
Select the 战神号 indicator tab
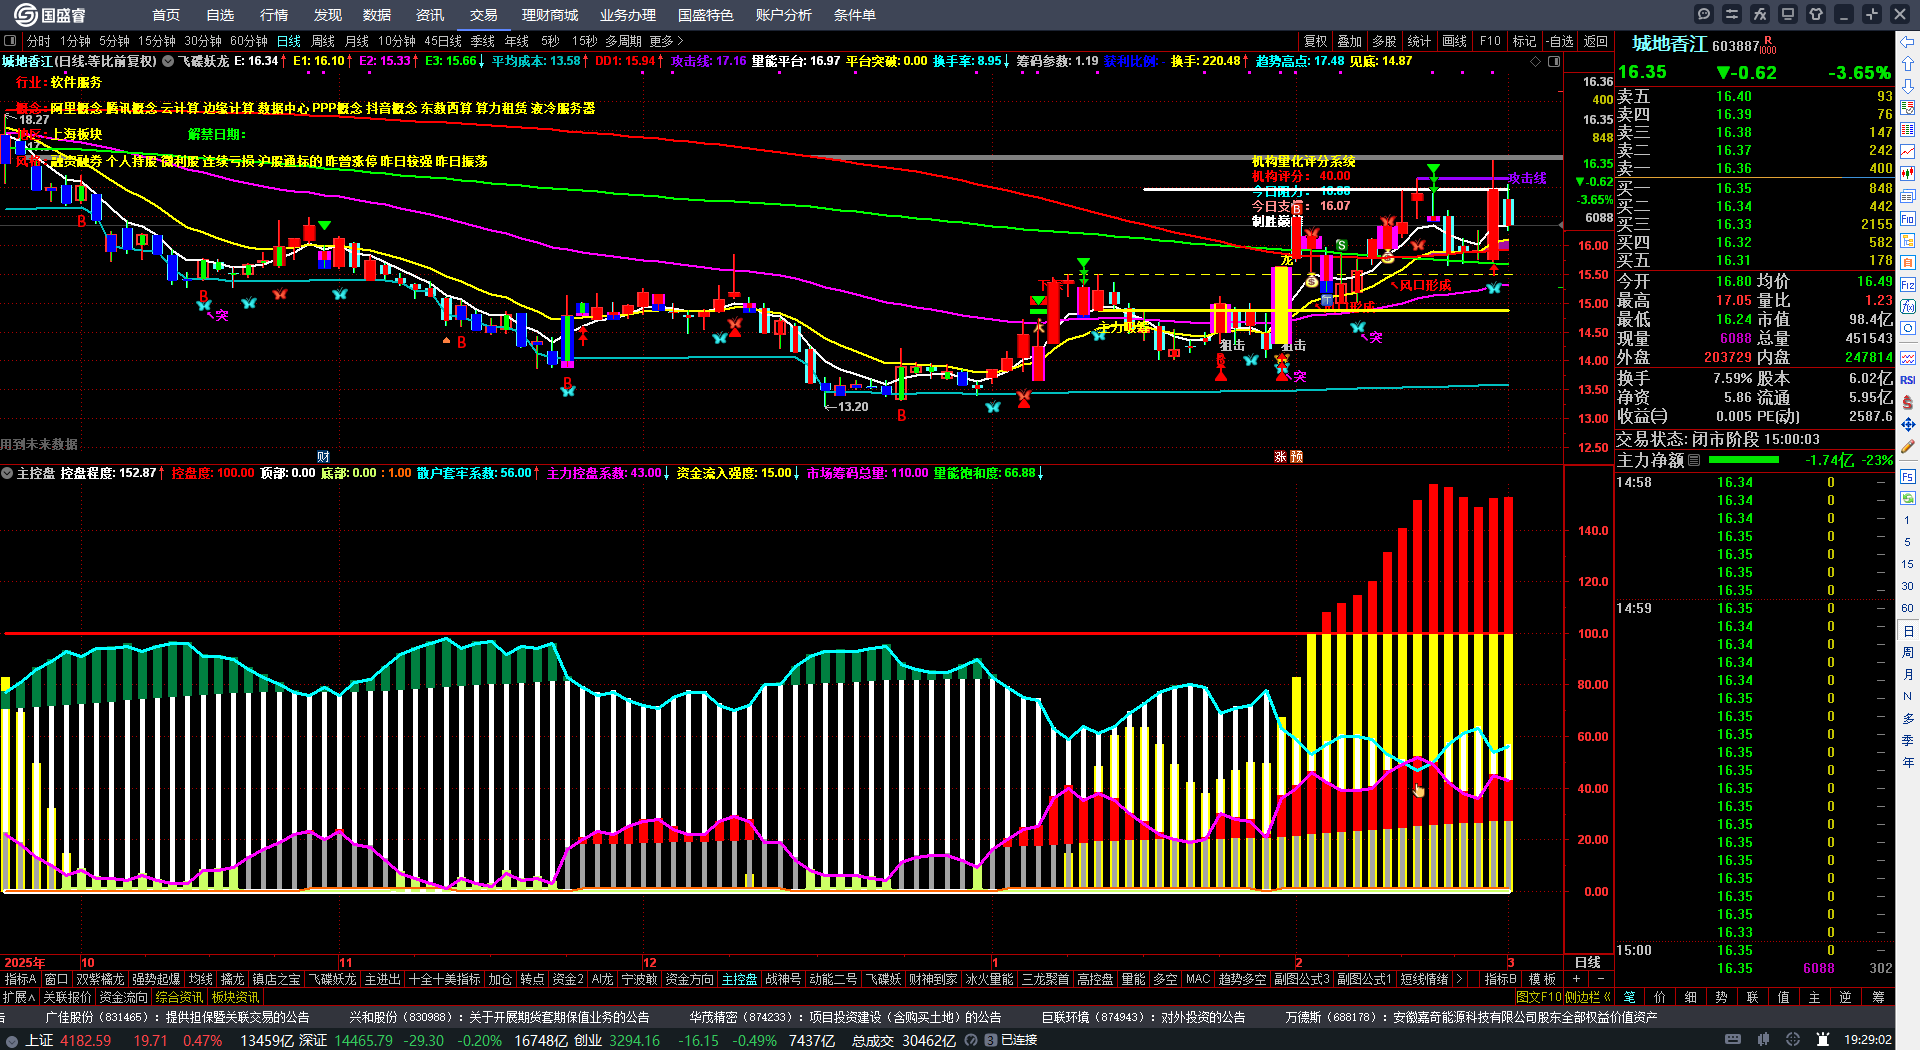[x=784, y=979]
